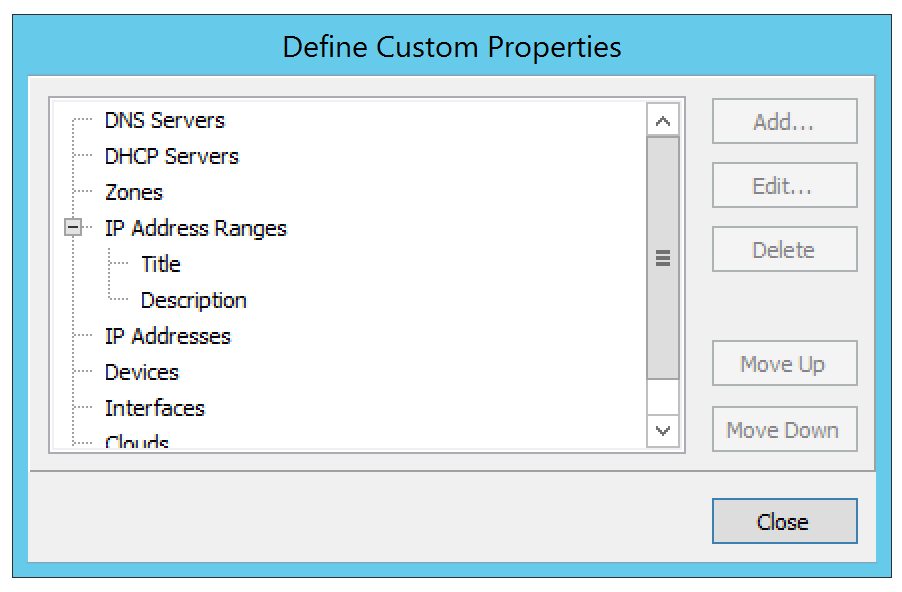The width and height of the screenshot is (902, 592).
Task: Choose Zones in the property tree
Action: point(134,192)
